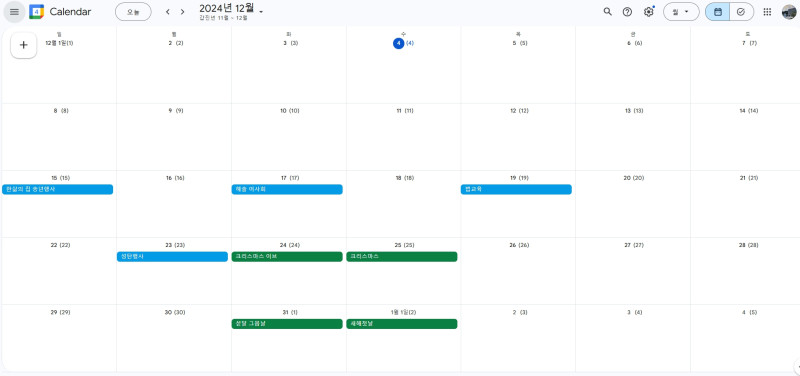
Task: Open the Google apps grid icon
Action: click(x=767, y=12)
